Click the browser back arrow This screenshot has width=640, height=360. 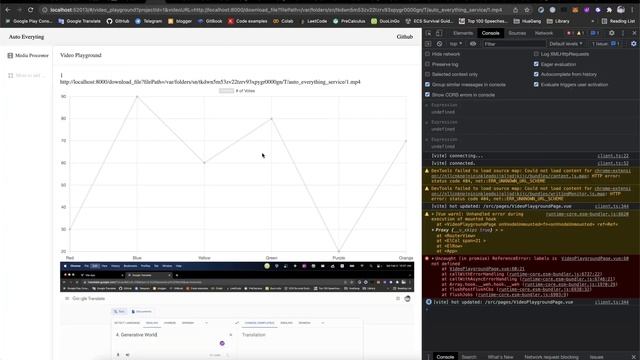pyautogui.click(x=8, y=9)
